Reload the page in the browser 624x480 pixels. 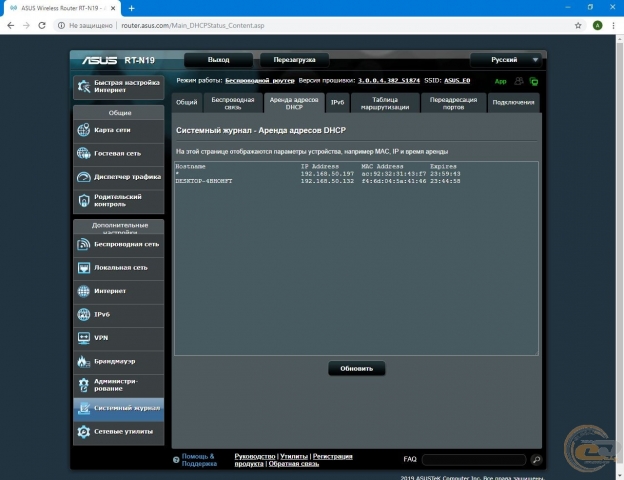pyautogui.click(x=42, y=25)
